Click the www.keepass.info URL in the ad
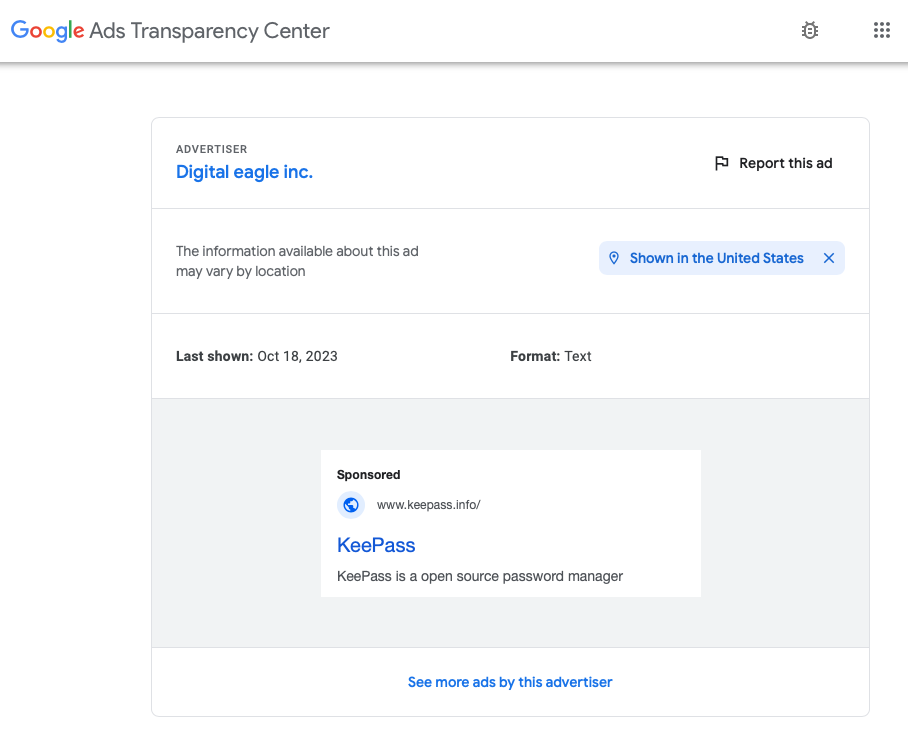The image size is (908, 734). [428, 505]
